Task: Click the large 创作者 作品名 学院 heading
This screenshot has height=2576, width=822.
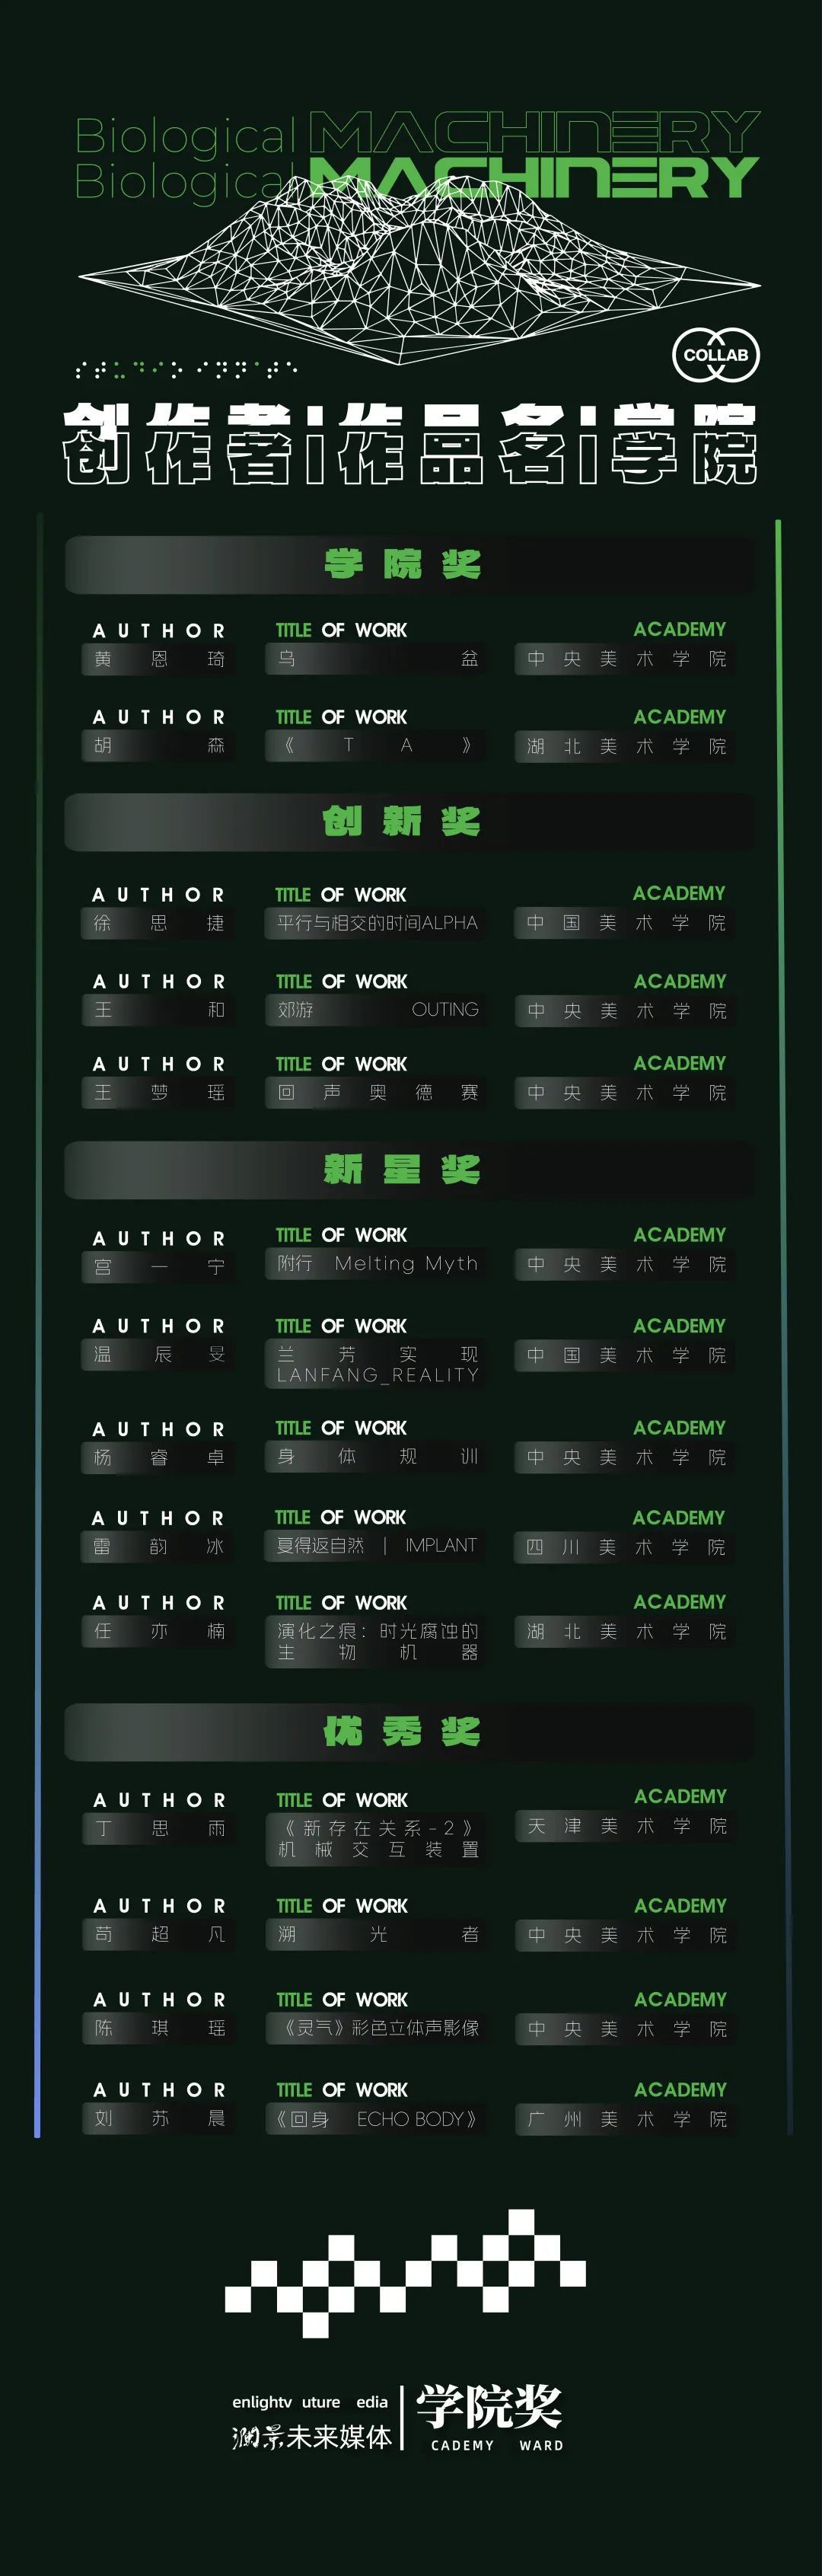Action: 410,445
